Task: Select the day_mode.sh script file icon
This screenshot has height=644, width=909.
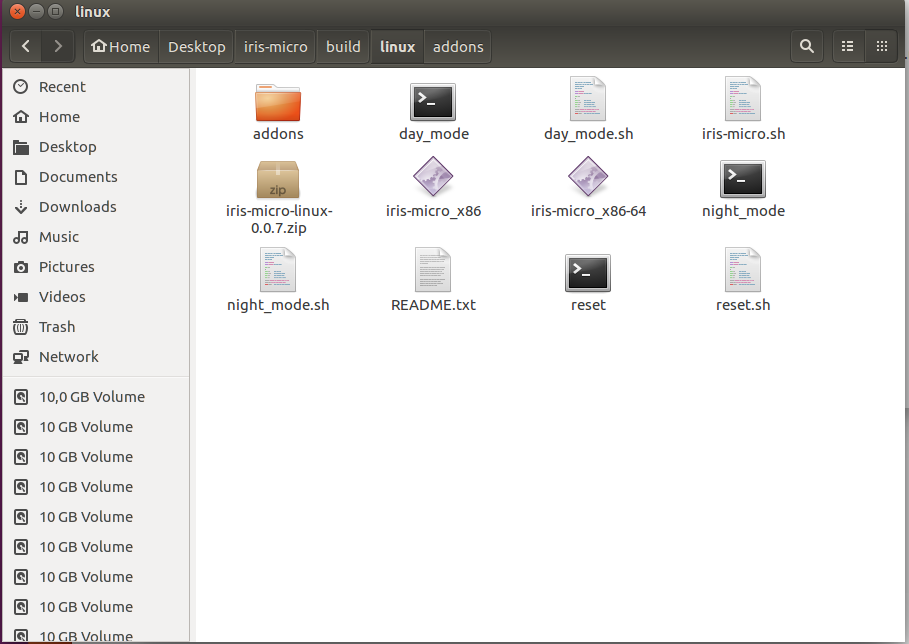Action: click(x=588, y=99)
